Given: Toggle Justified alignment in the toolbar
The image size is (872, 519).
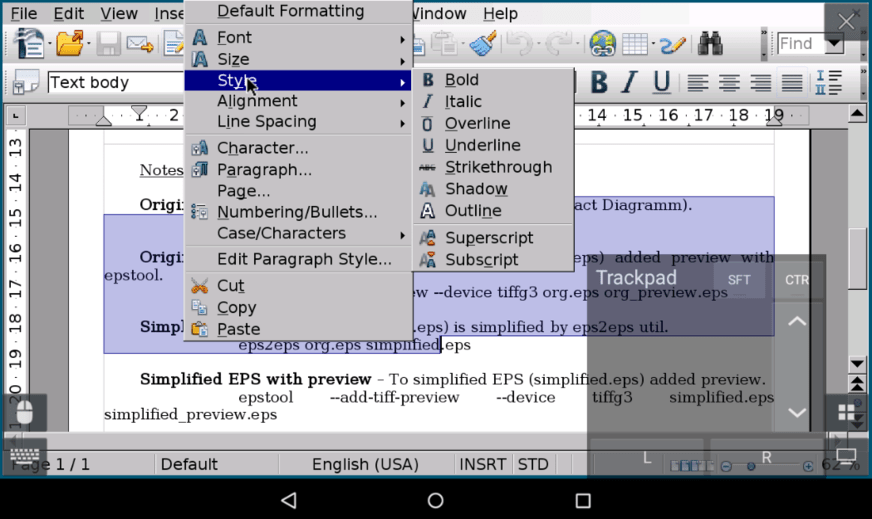Looking at the screenshot, I should tap(792, 82).
